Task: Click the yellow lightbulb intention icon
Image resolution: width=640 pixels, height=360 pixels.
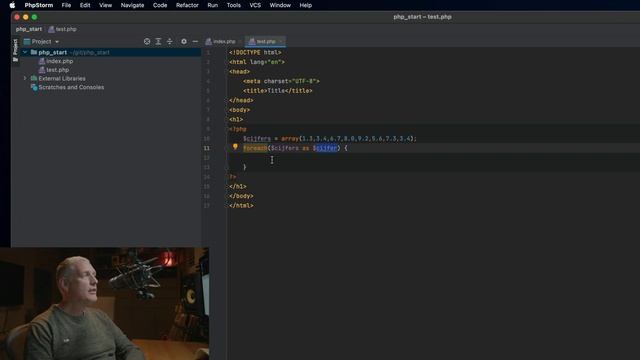Action: click(235, 147)
